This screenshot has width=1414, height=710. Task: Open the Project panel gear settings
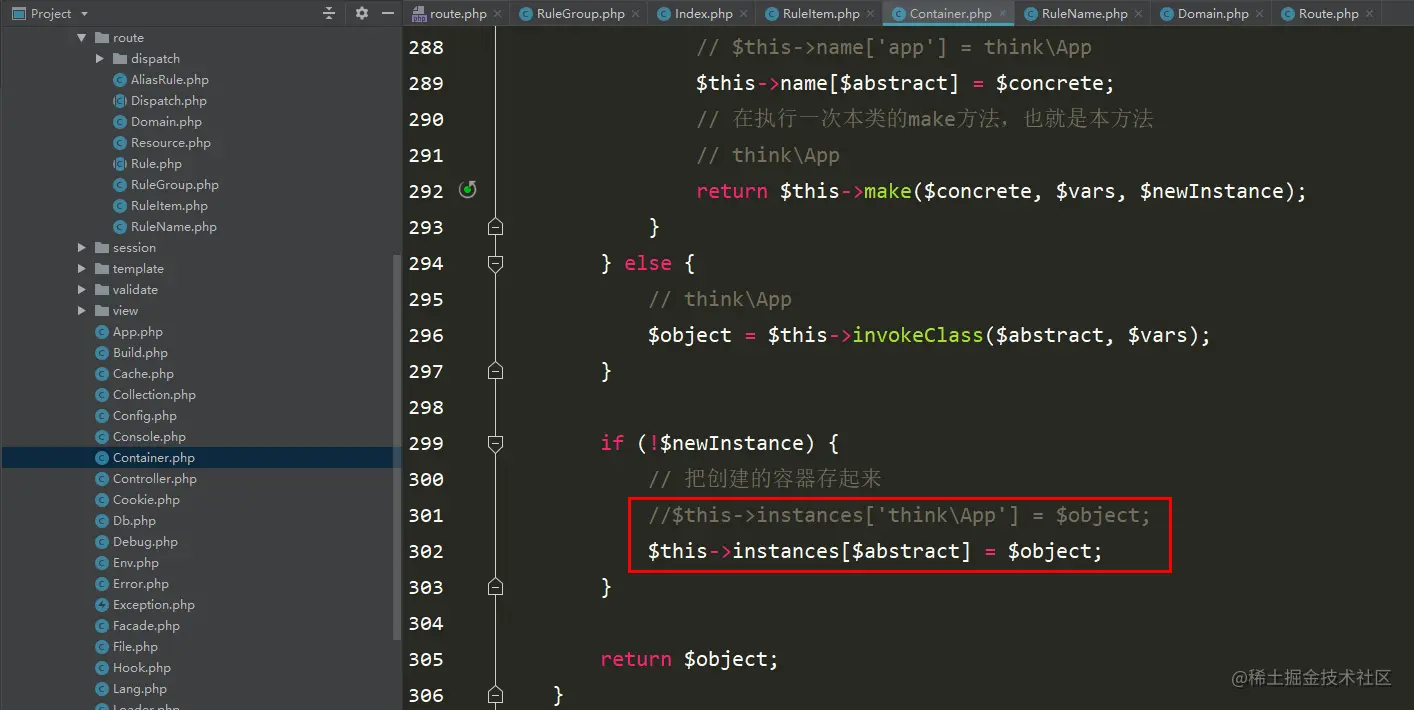[362, 13]
